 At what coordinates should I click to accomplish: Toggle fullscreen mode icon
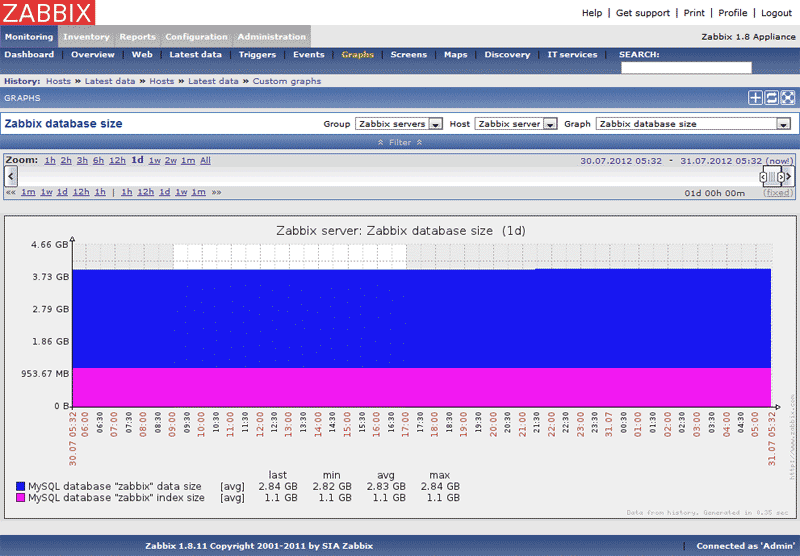(788, 98)
